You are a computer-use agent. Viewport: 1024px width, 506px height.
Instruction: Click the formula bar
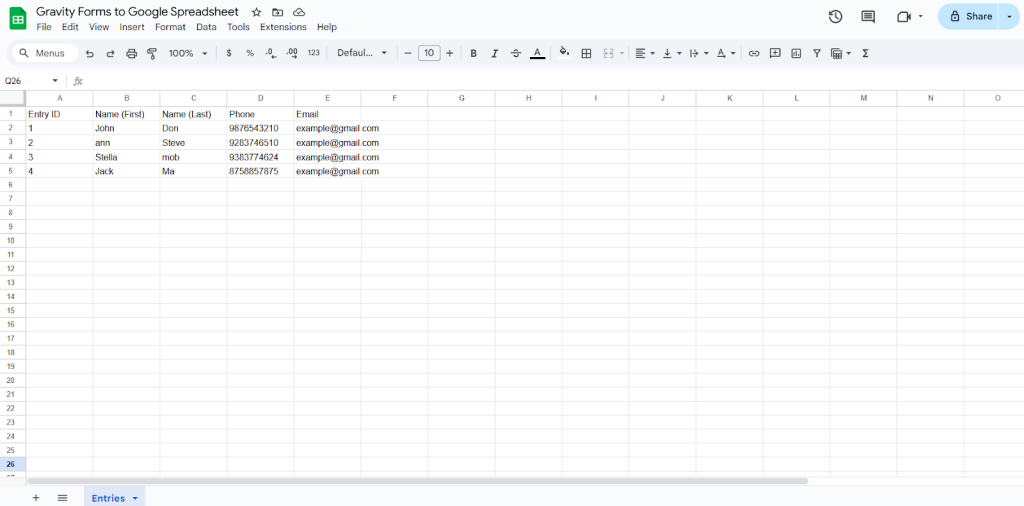pyautogui.click(x=554, y=81)
